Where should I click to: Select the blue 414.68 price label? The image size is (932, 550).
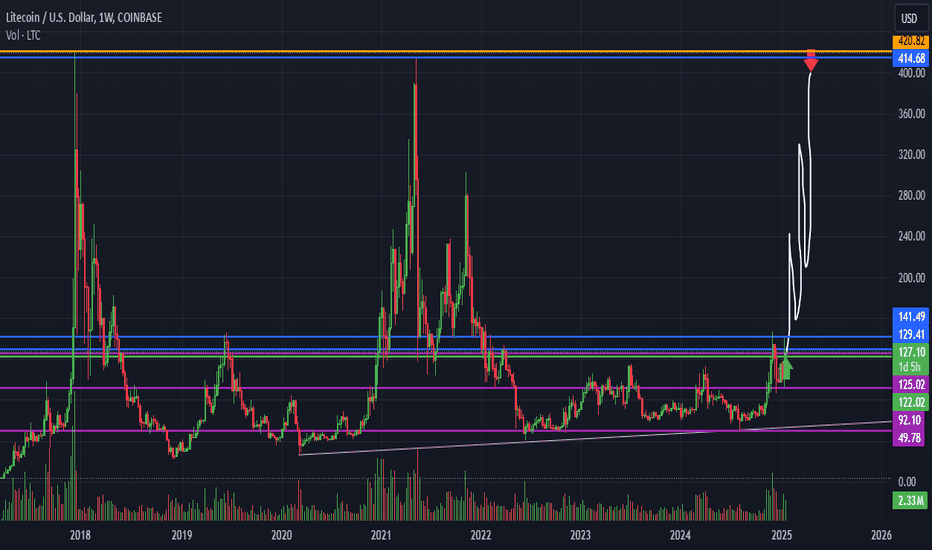[911, 58]
